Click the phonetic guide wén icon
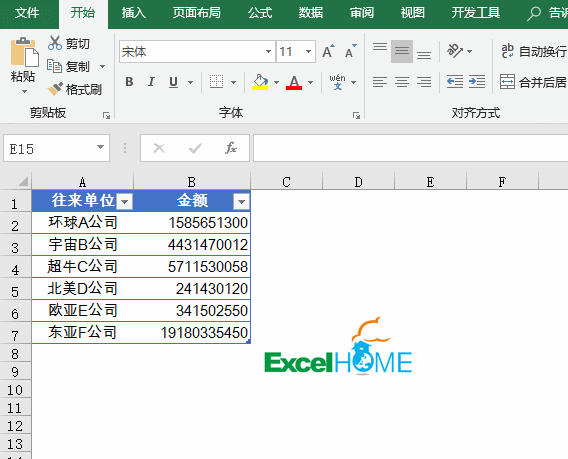Viewport: 568px width, 459px height. click(x=337, y=82)
